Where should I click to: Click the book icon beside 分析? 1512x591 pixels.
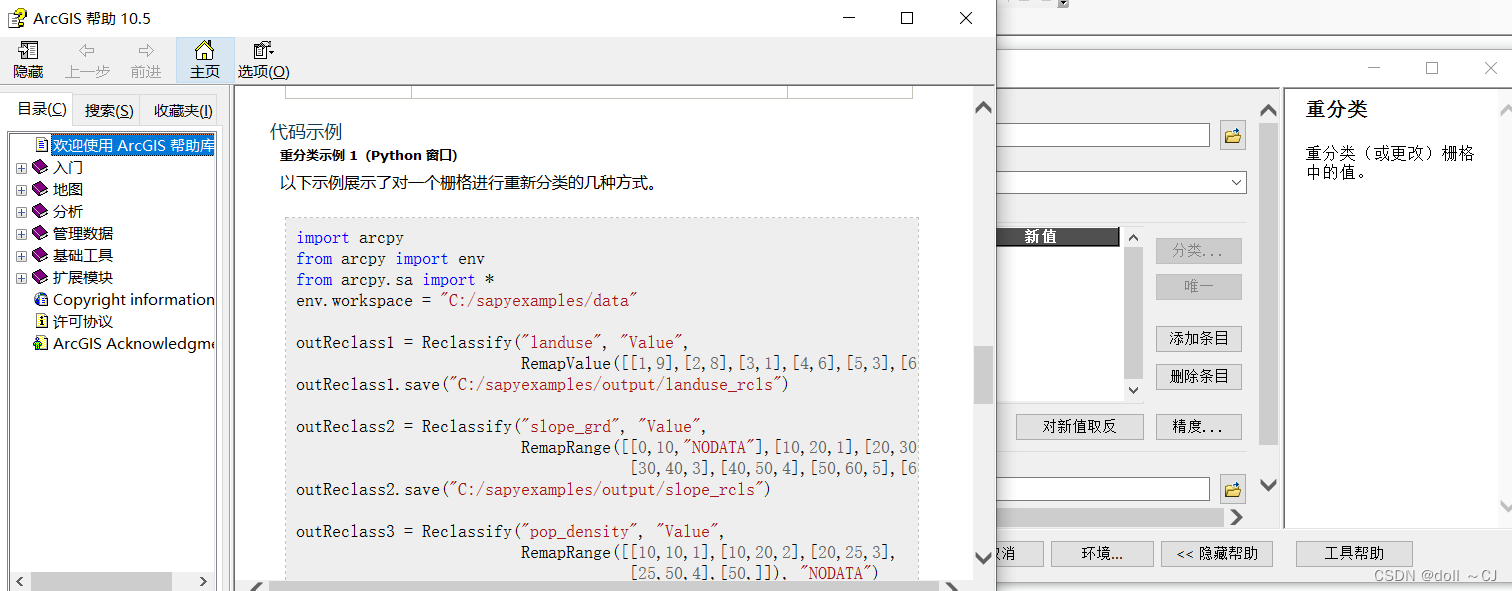point(40,211)
